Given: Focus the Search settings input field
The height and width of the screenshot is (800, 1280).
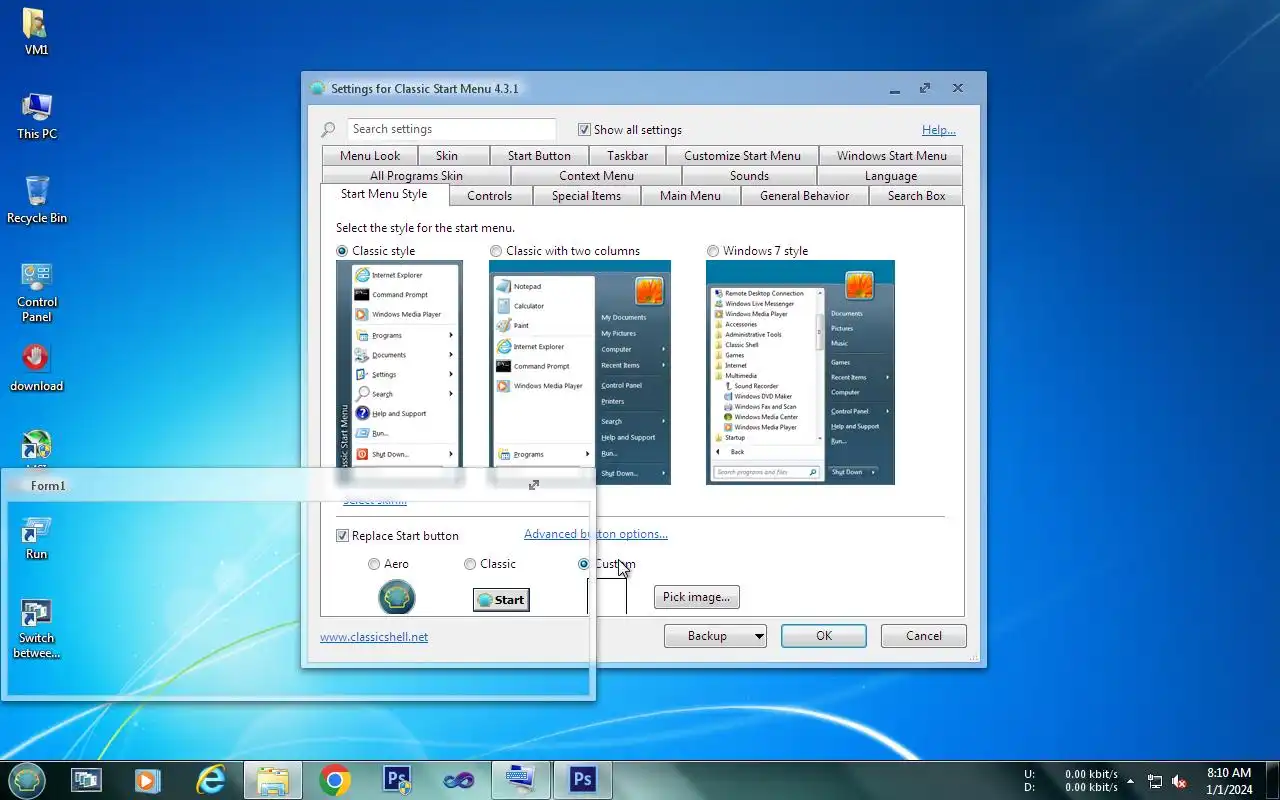Looking at the screenshot, I should pyautogui.click(x=452, y=129).
